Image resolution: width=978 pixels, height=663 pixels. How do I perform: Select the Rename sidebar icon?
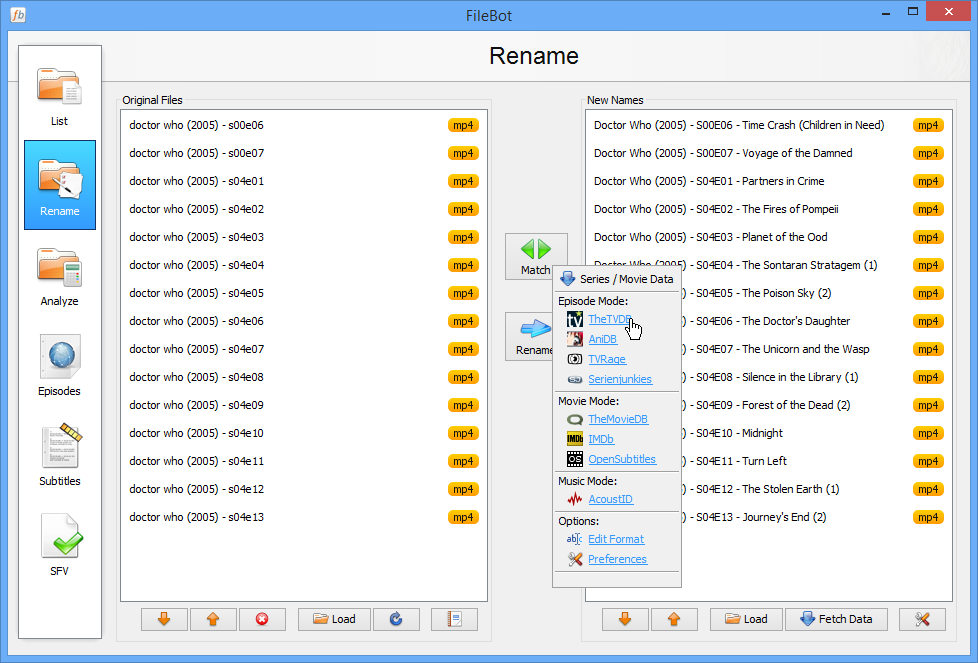[x=59, y=185]
